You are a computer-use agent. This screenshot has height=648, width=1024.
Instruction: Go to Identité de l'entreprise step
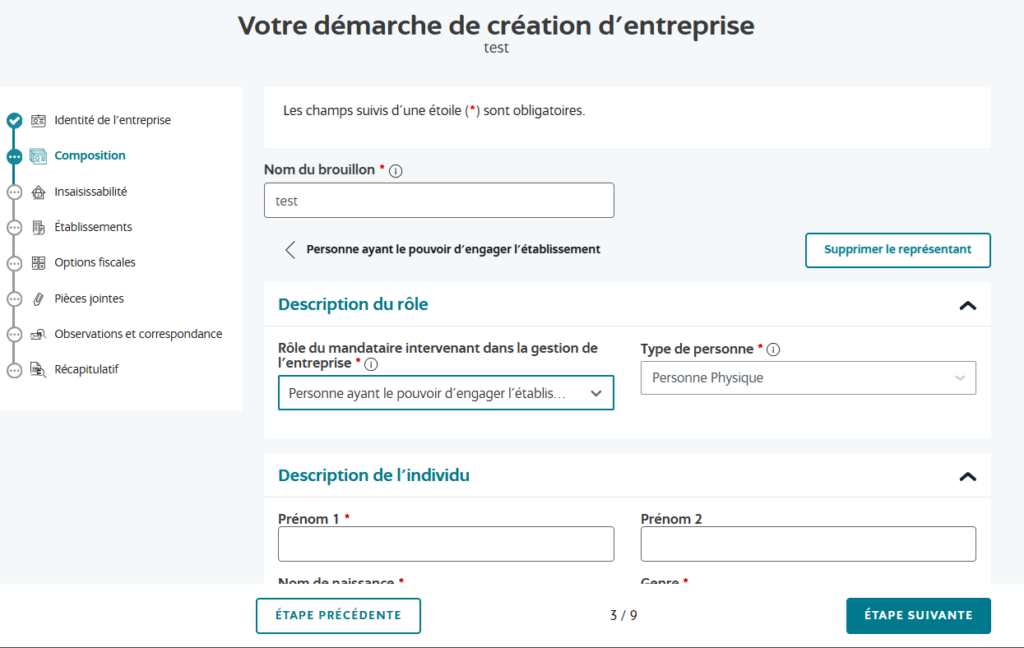[112, 120]
